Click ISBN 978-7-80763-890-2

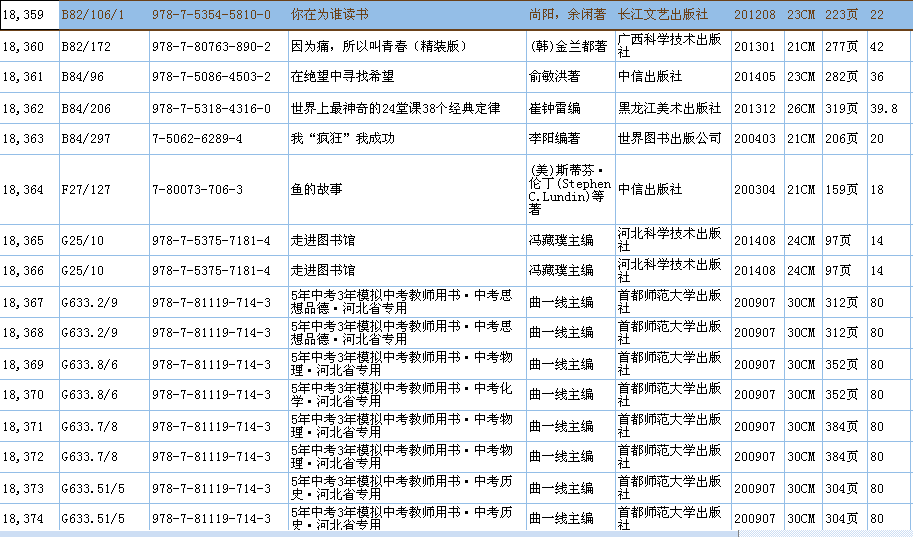pos(219,47)
